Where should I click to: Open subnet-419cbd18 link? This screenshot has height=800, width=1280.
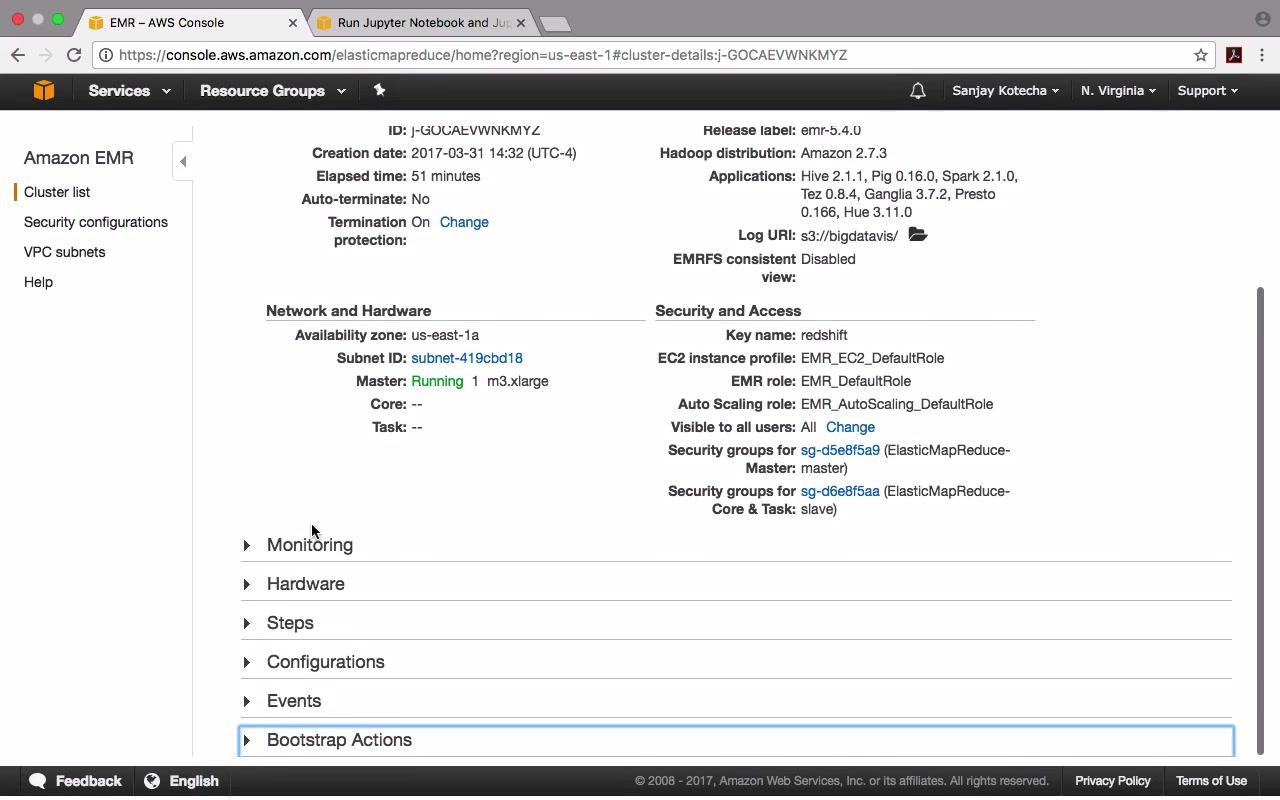(x=467, y=358)
